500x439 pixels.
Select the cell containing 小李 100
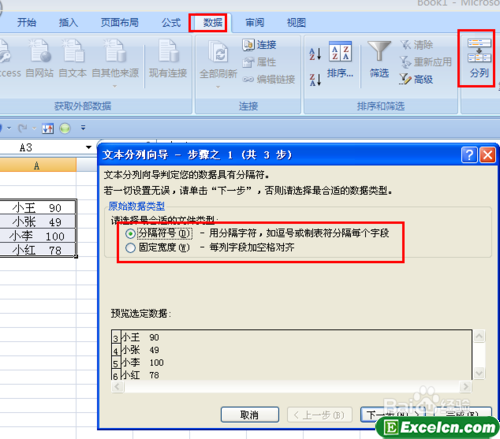(x=37, y=236)
